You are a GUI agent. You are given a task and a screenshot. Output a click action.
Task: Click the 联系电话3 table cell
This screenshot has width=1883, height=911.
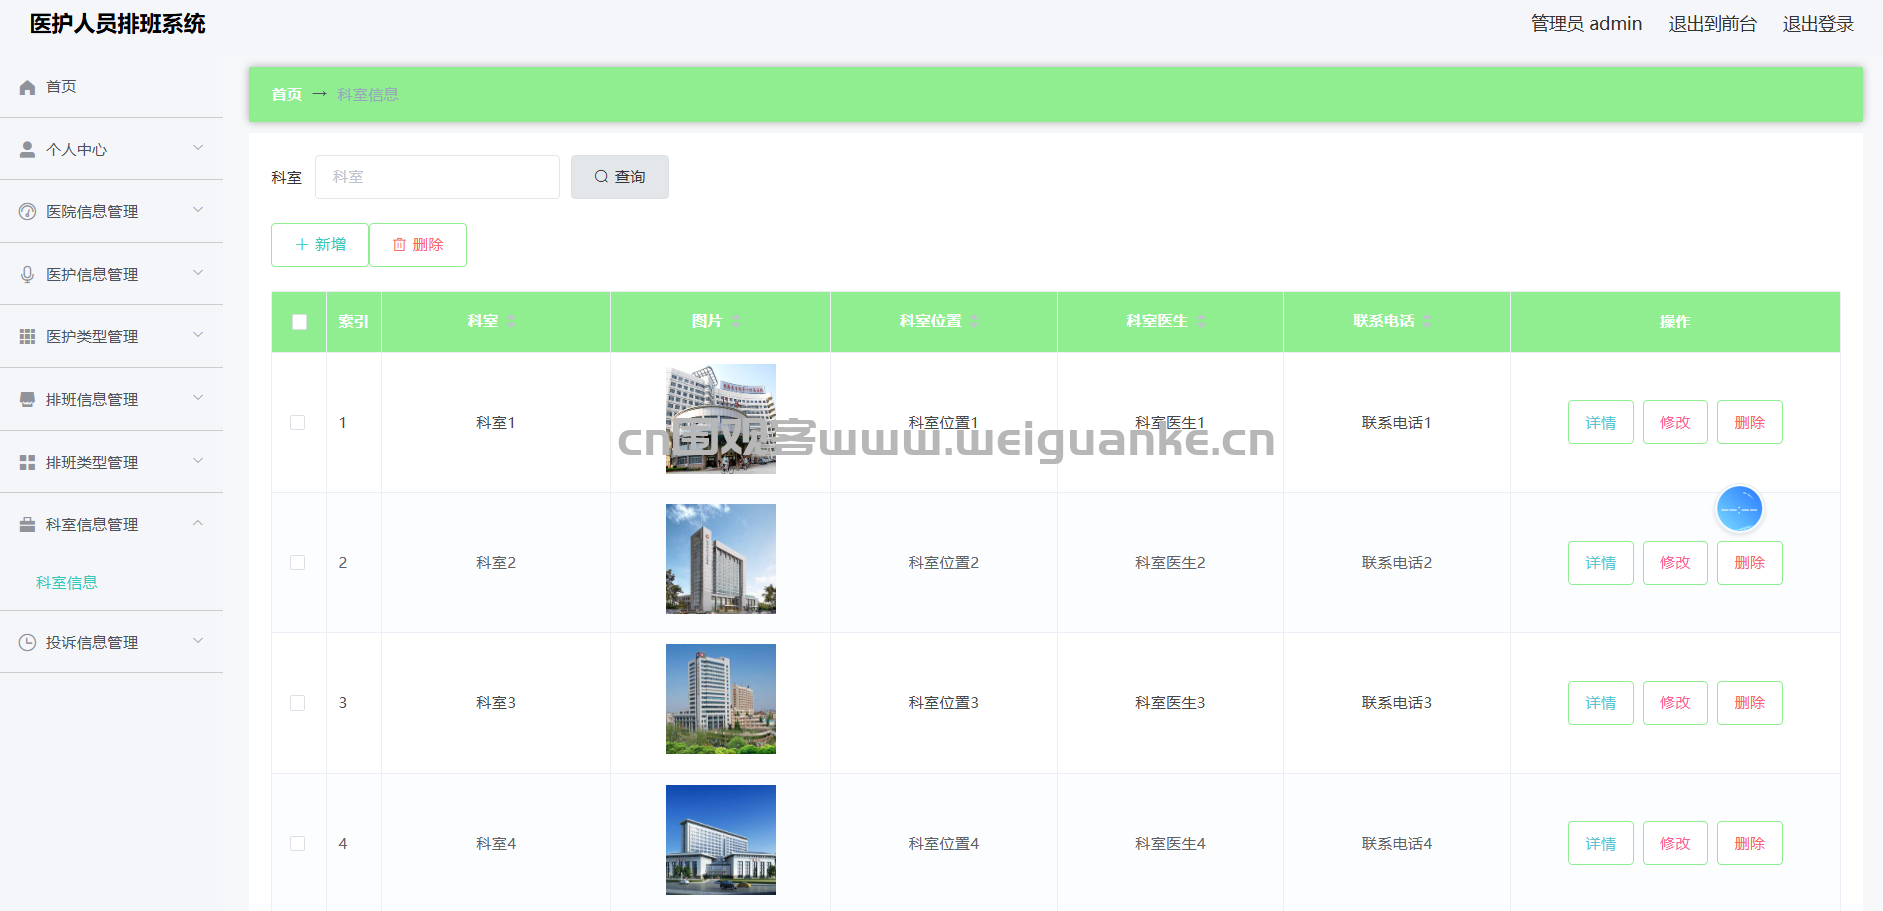click(x=1396, y=703)
